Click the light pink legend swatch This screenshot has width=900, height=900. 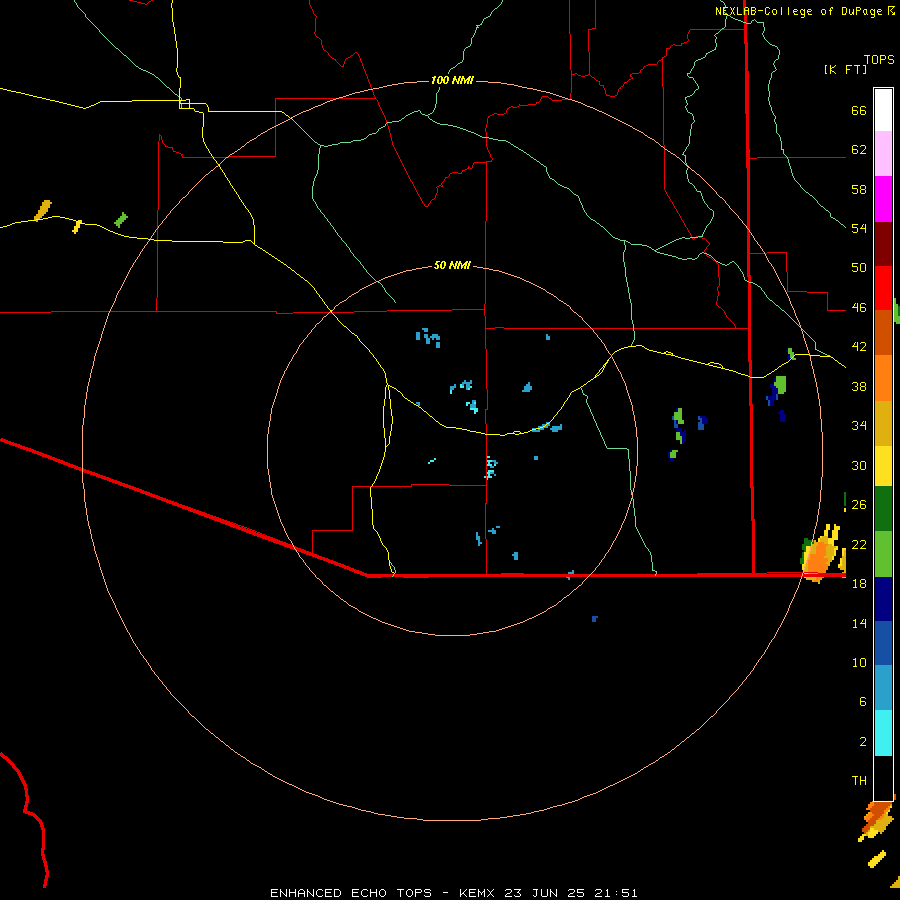(883, 153)
